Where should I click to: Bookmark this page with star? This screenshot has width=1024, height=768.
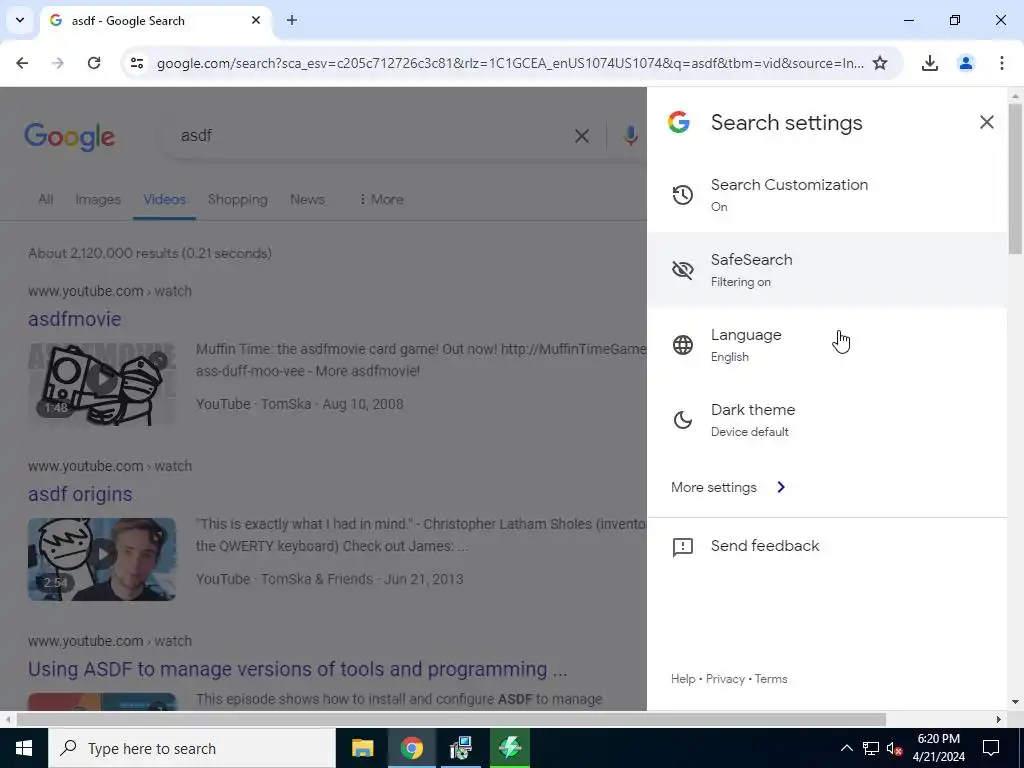point(880,63)
